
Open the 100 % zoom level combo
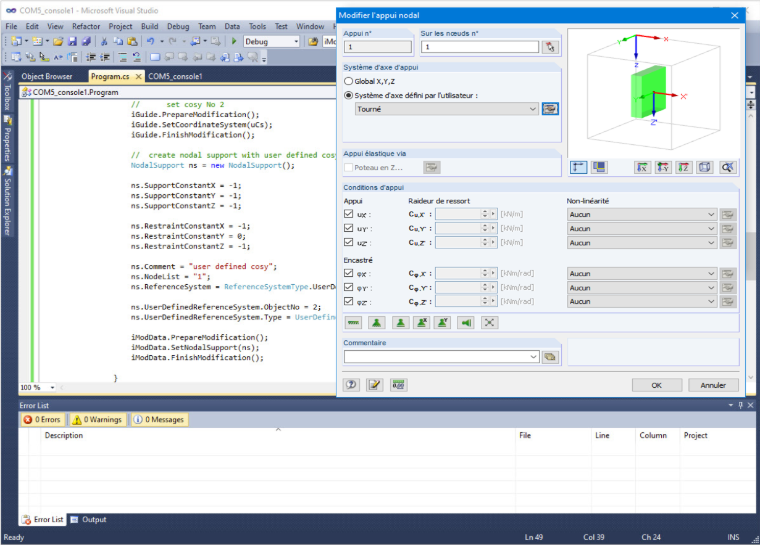(37, 387)
